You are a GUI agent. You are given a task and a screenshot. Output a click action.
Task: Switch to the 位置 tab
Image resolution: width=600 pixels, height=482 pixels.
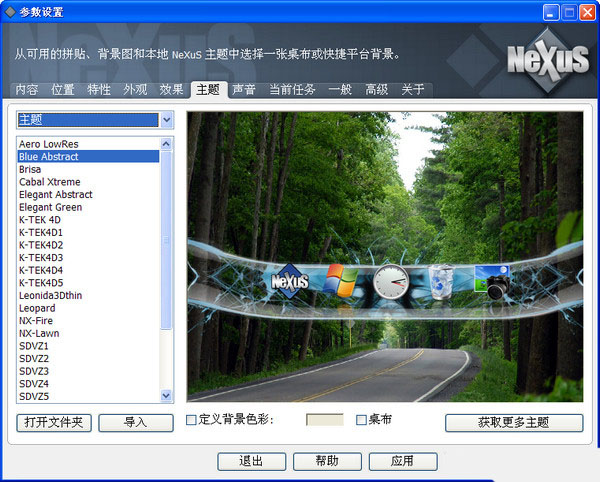tap(63, 90)
